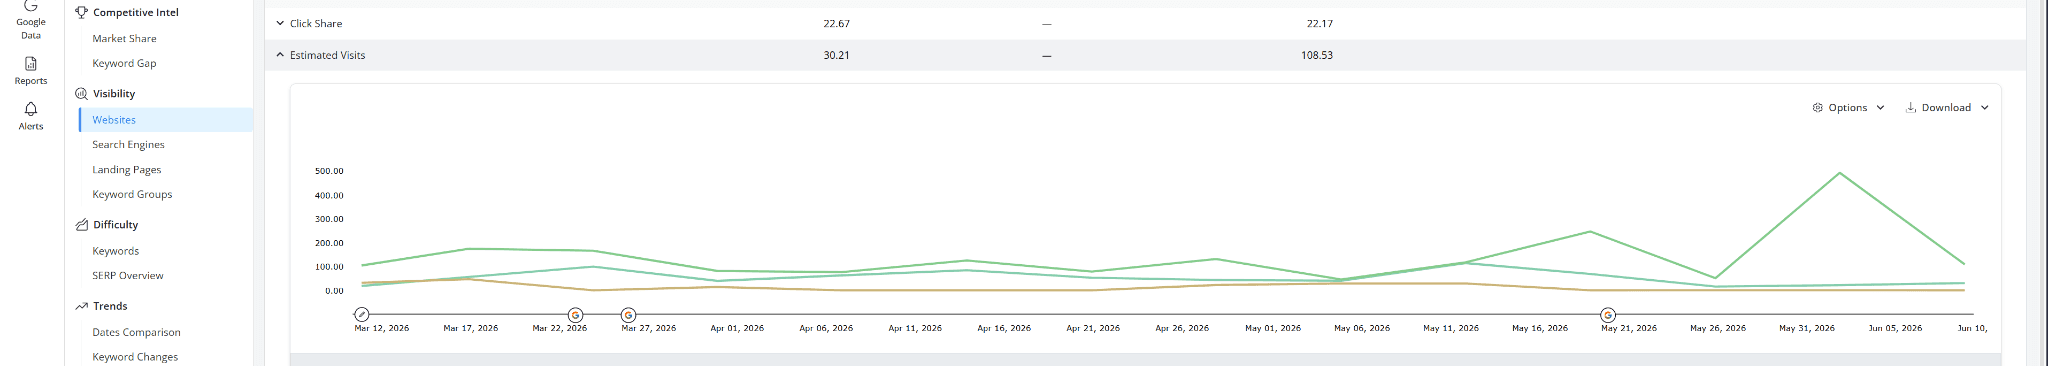
Task: Open Keyword Groups
Action: pyautogui.click(x=132, y=194)
